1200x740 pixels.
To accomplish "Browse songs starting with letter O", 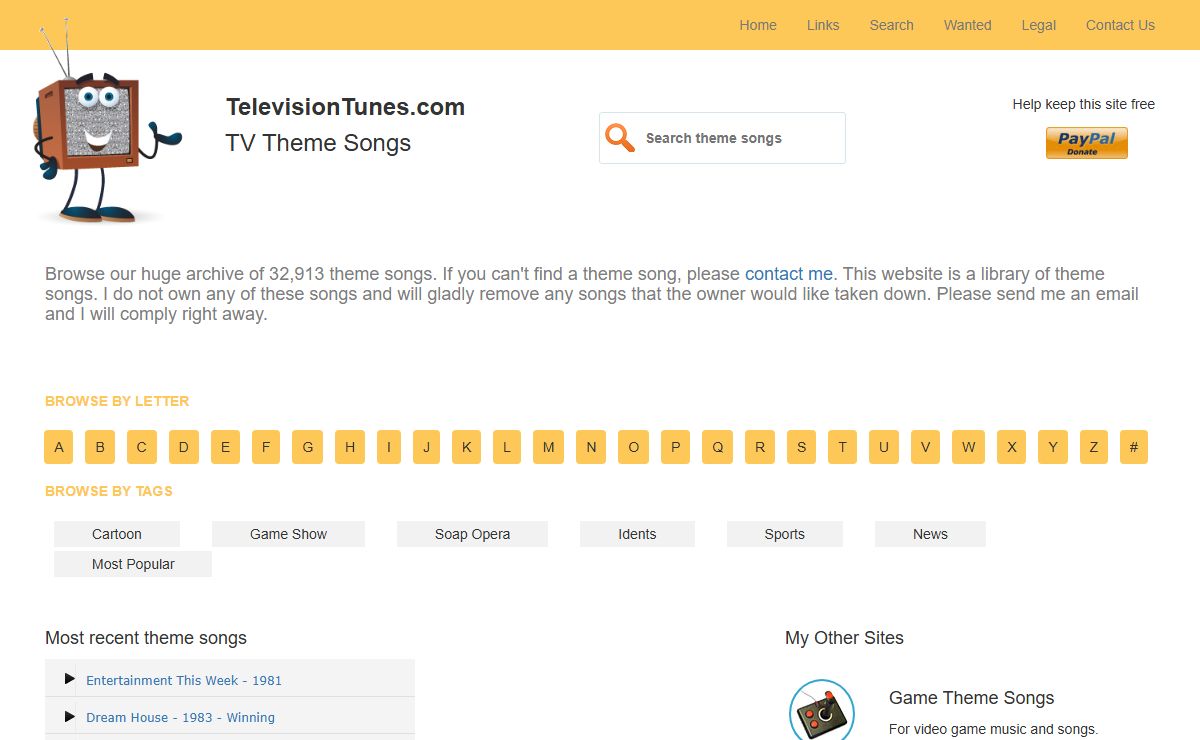I will [x=633, y=447].
